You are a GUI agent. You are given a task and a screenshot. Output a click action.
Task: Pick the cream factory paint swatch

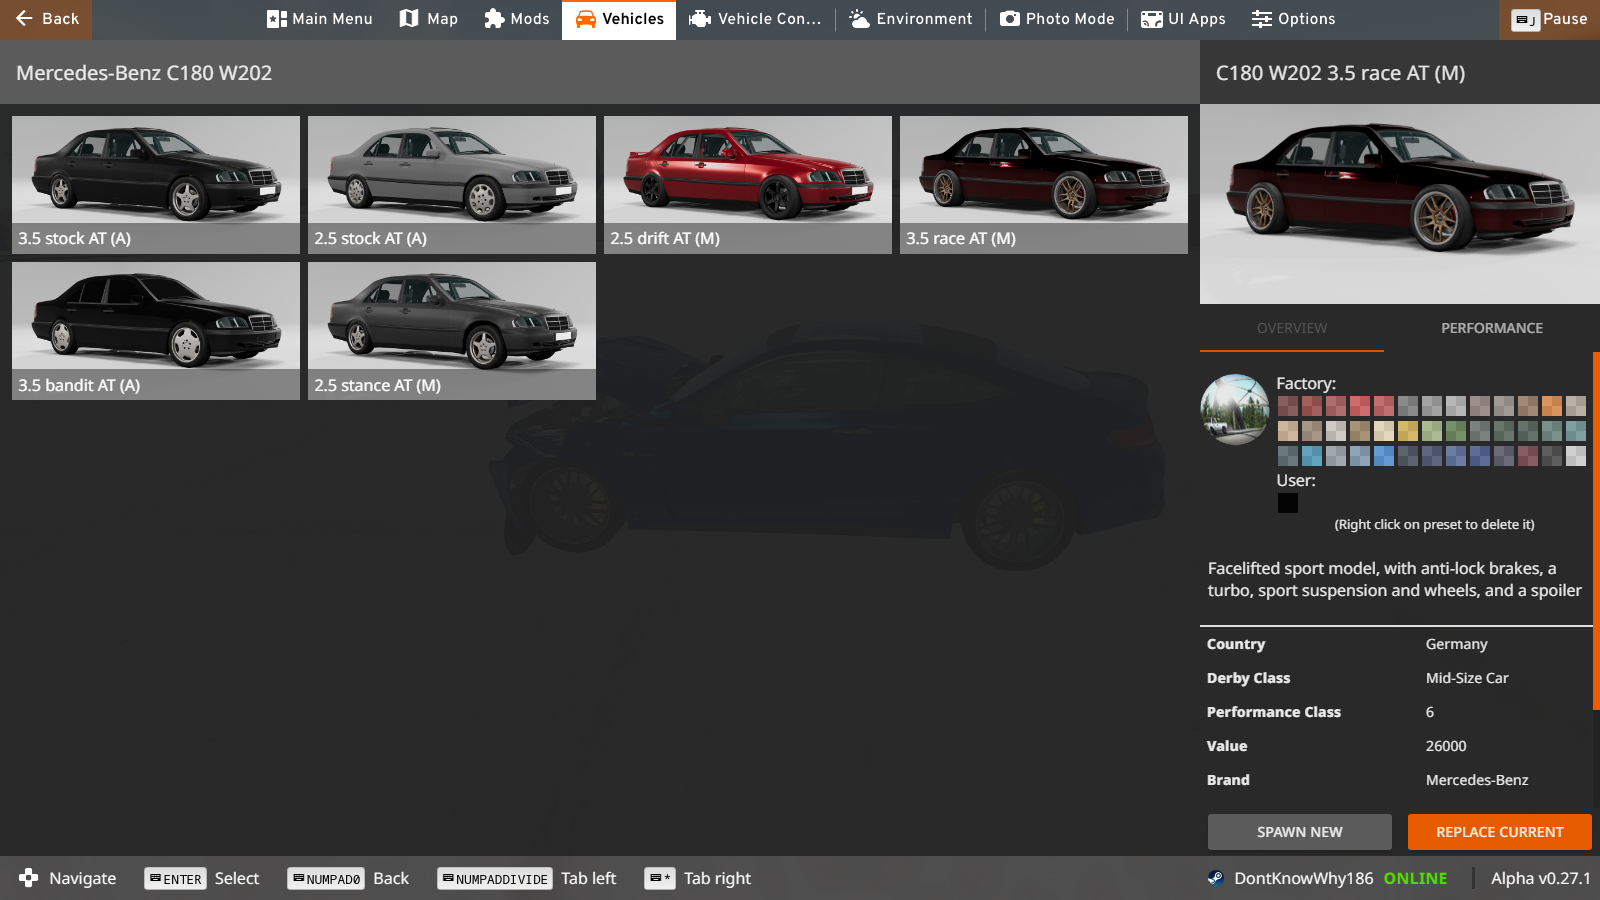(1384, 431)
